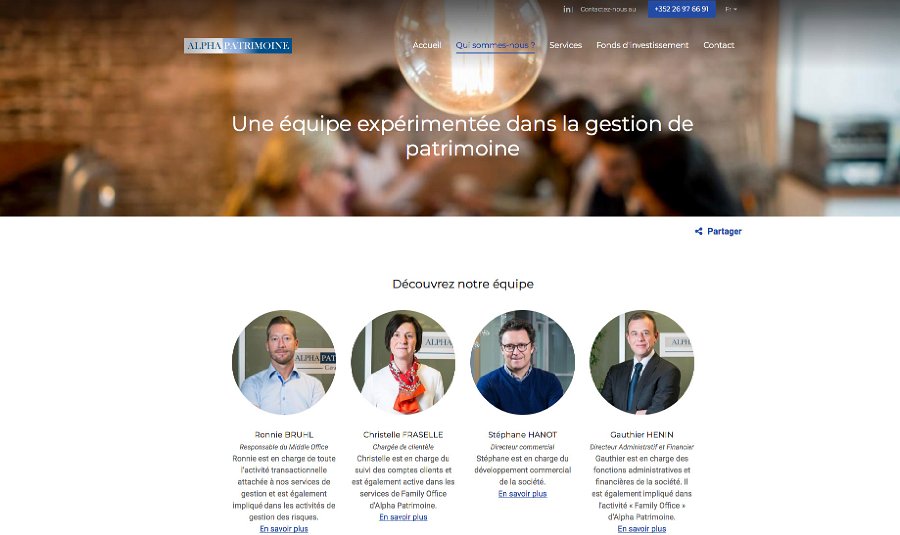Open the Fr language dropdown
Screen dimensions: 900x535
(731, 9)
